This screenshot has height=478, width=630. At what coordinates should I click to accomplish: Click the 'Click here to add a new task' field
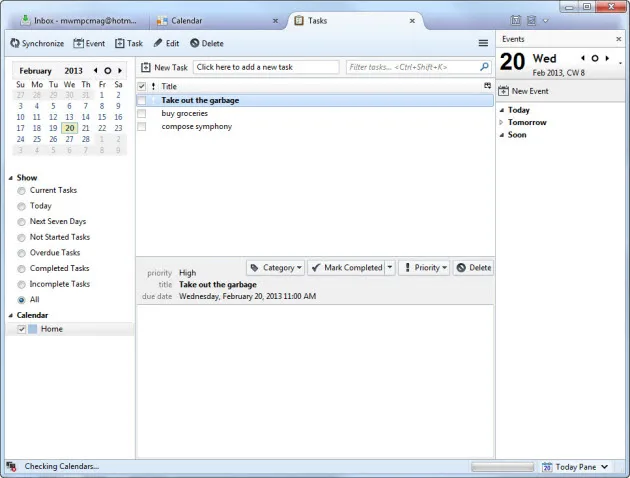tap(266, 67)
